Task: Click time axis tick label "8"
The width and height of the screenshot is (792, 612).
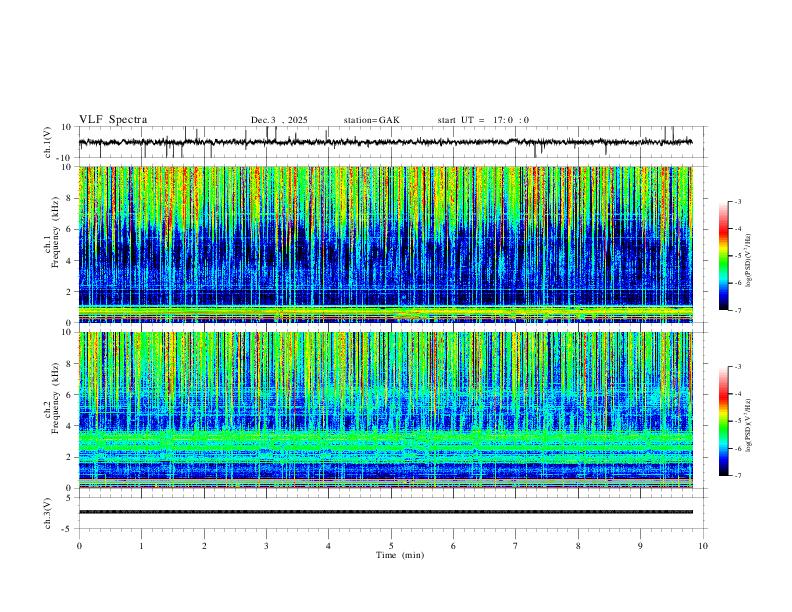Action: pos(578,546)
